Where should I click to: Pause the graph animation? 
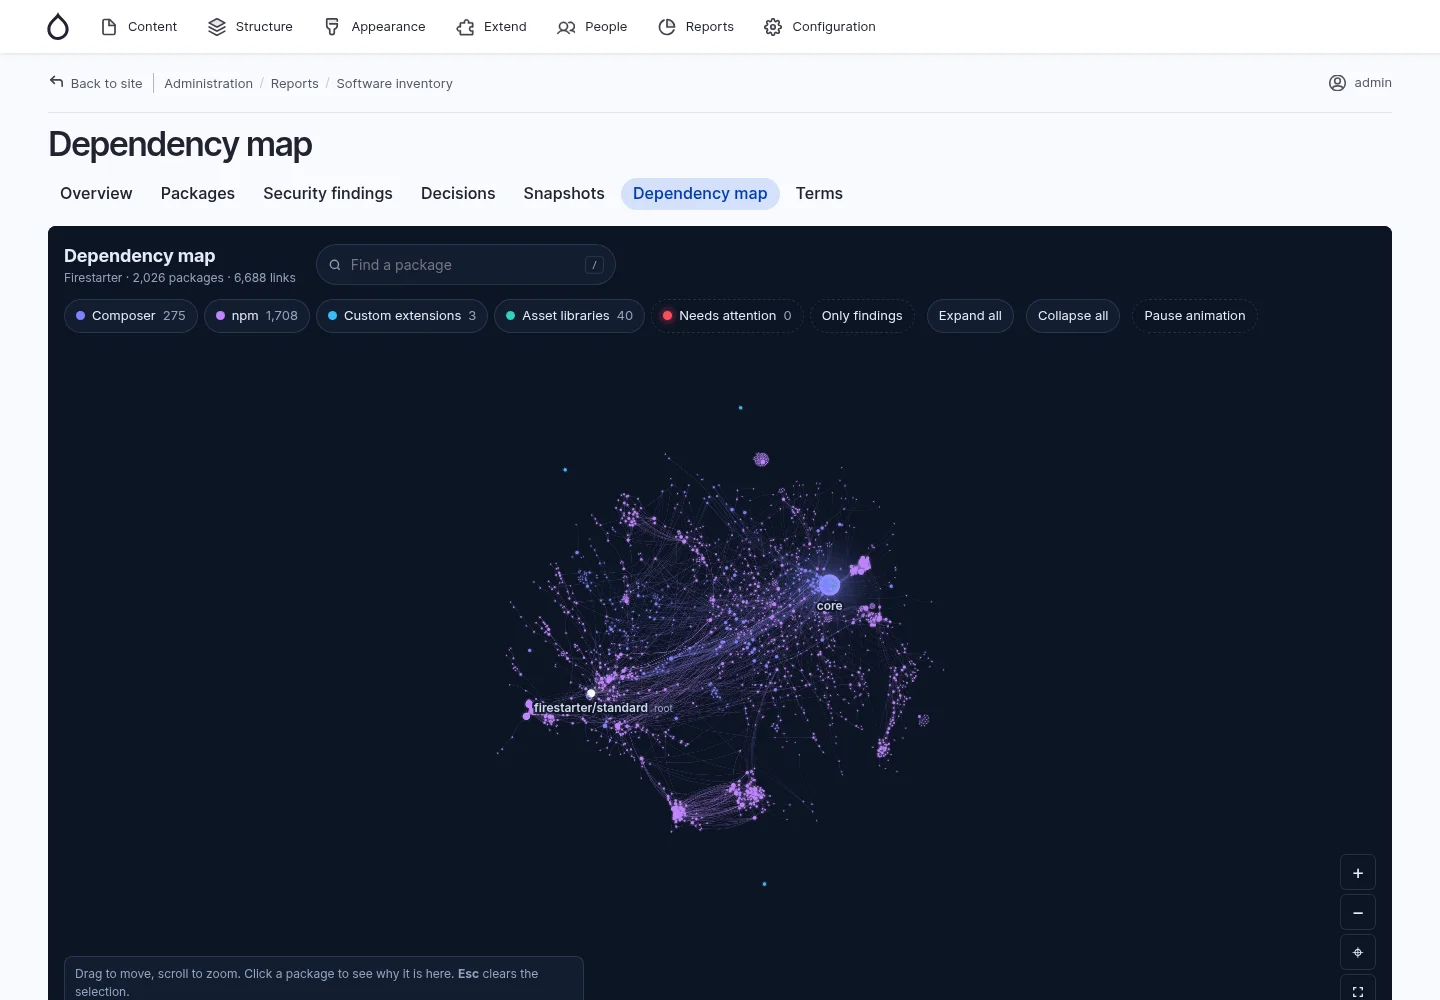pyautogui.click(x=1195, y=316)
